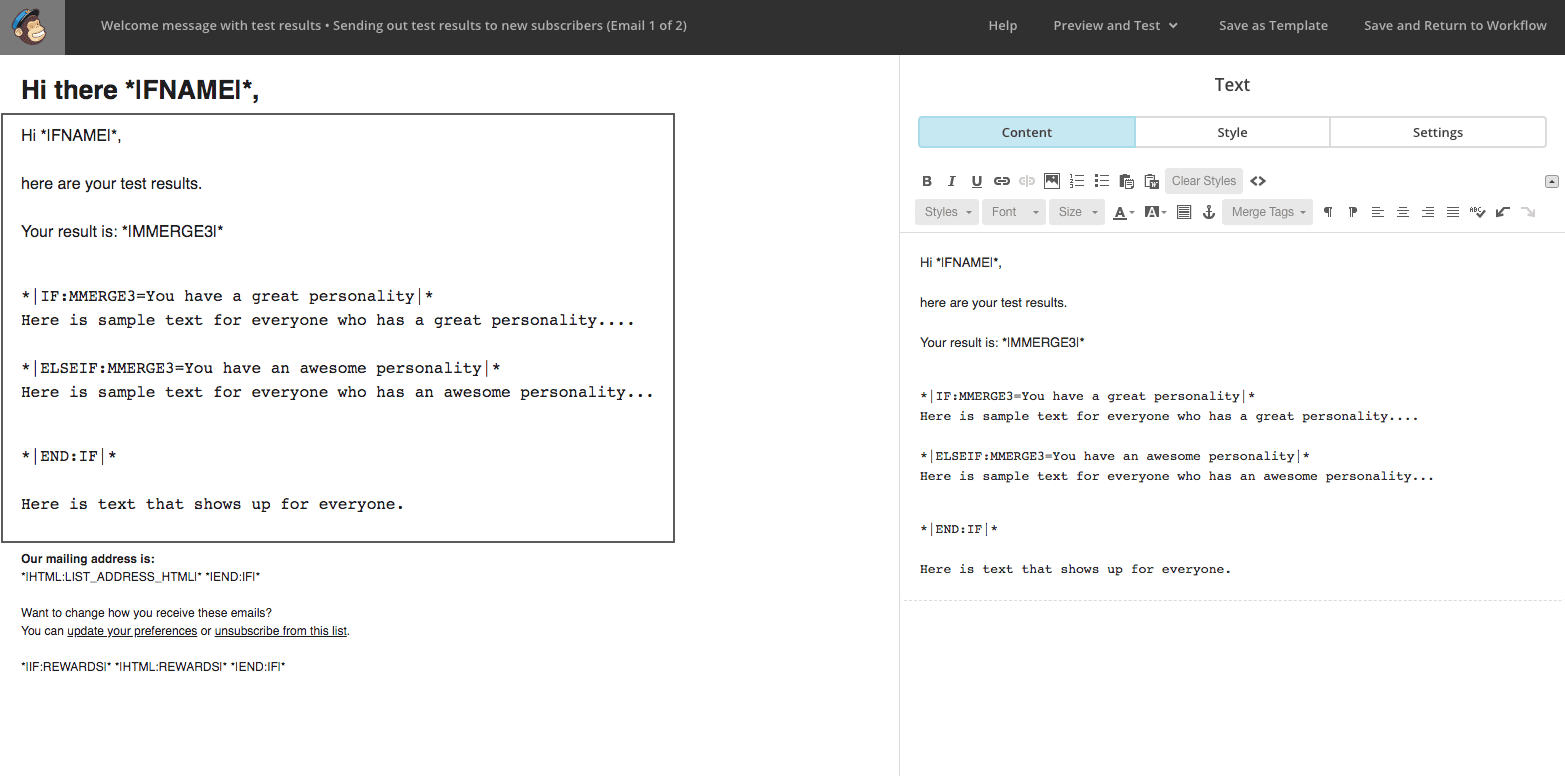Insert an image with the image icon
Screen dimensions: 1565x776
1052,181
